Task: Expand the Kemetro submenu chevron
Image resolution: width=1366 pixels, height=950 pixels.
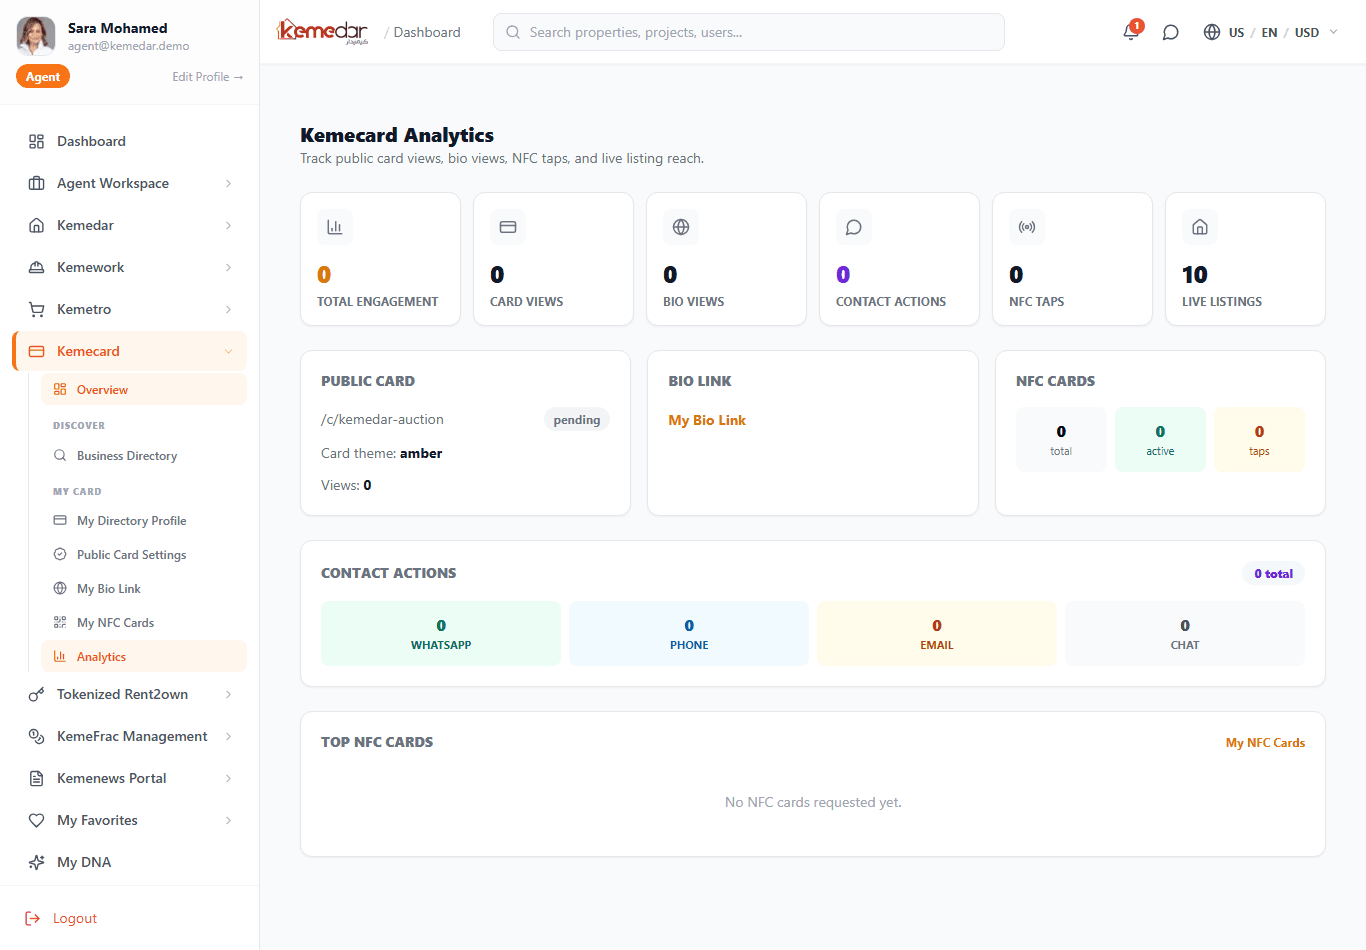Action: coord(229,309)
